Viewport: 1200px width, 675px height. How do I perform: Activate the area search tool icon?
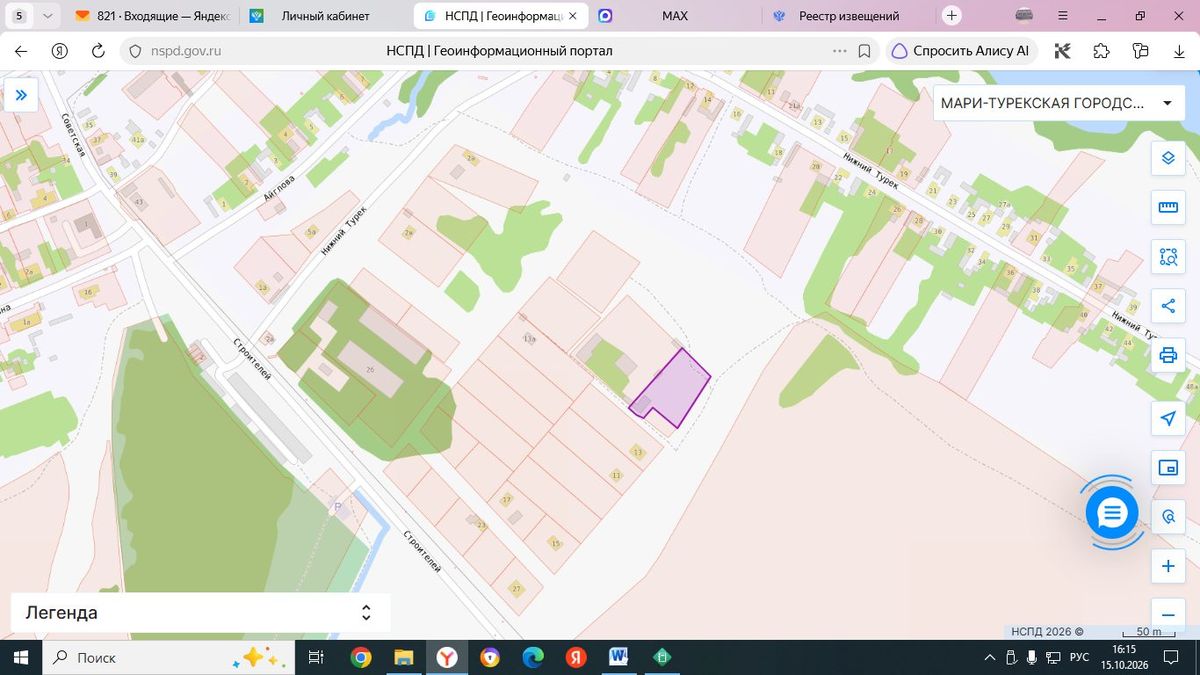(1167, 257)
